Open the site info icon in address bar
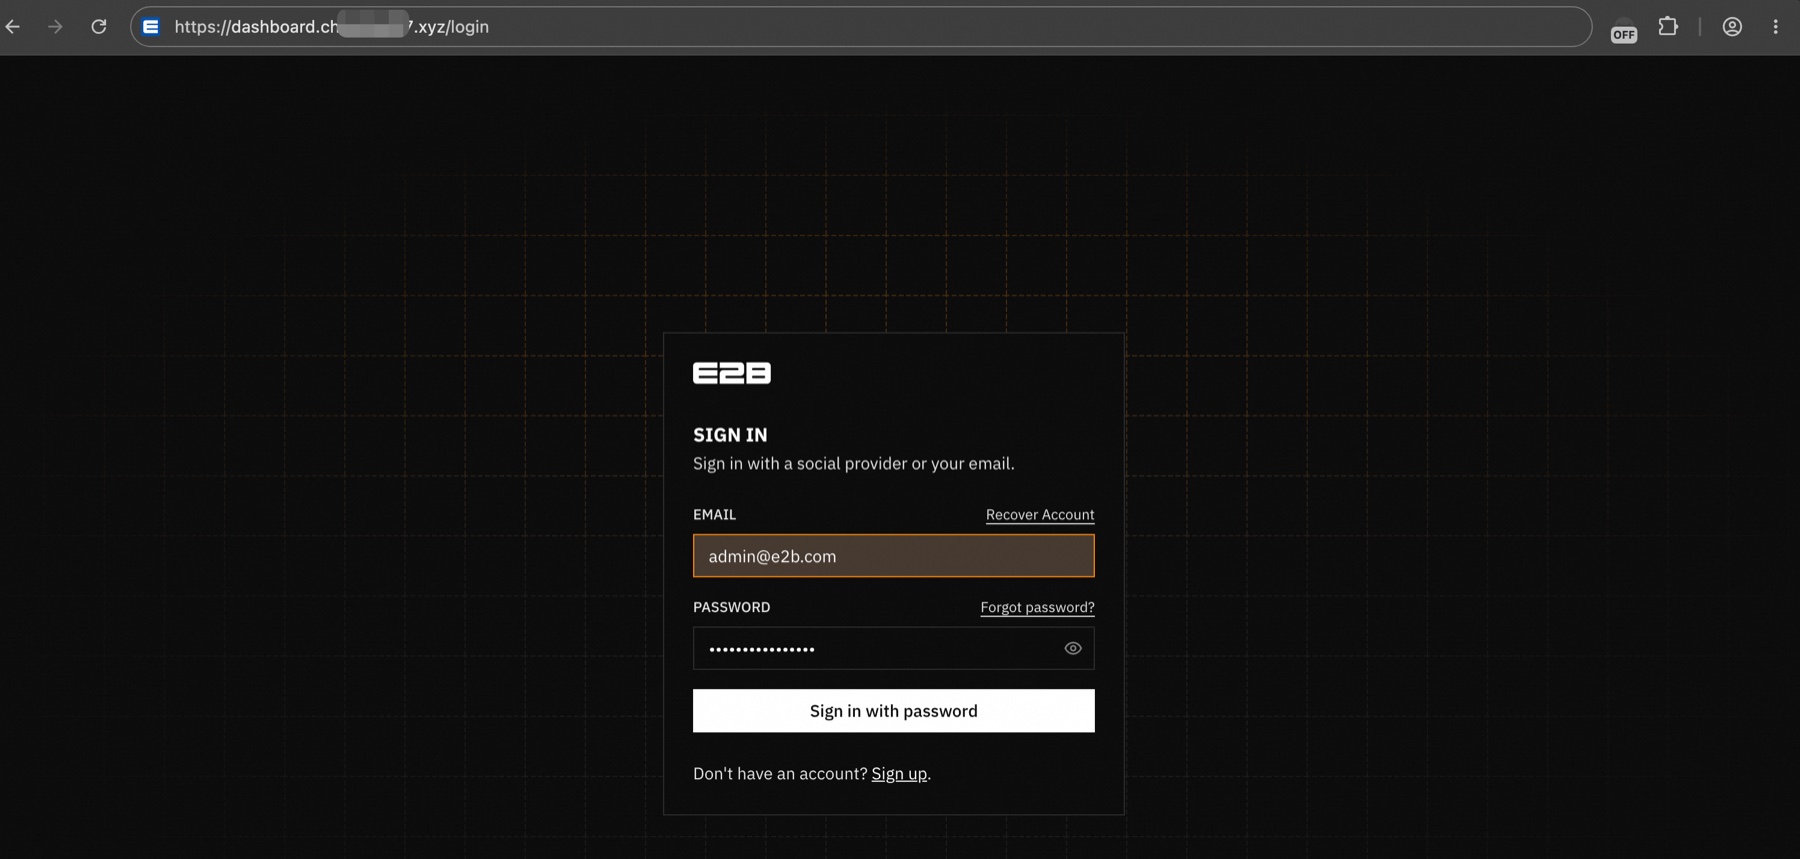This screenshot has width=1800, height=859. (x=151, y=27)
